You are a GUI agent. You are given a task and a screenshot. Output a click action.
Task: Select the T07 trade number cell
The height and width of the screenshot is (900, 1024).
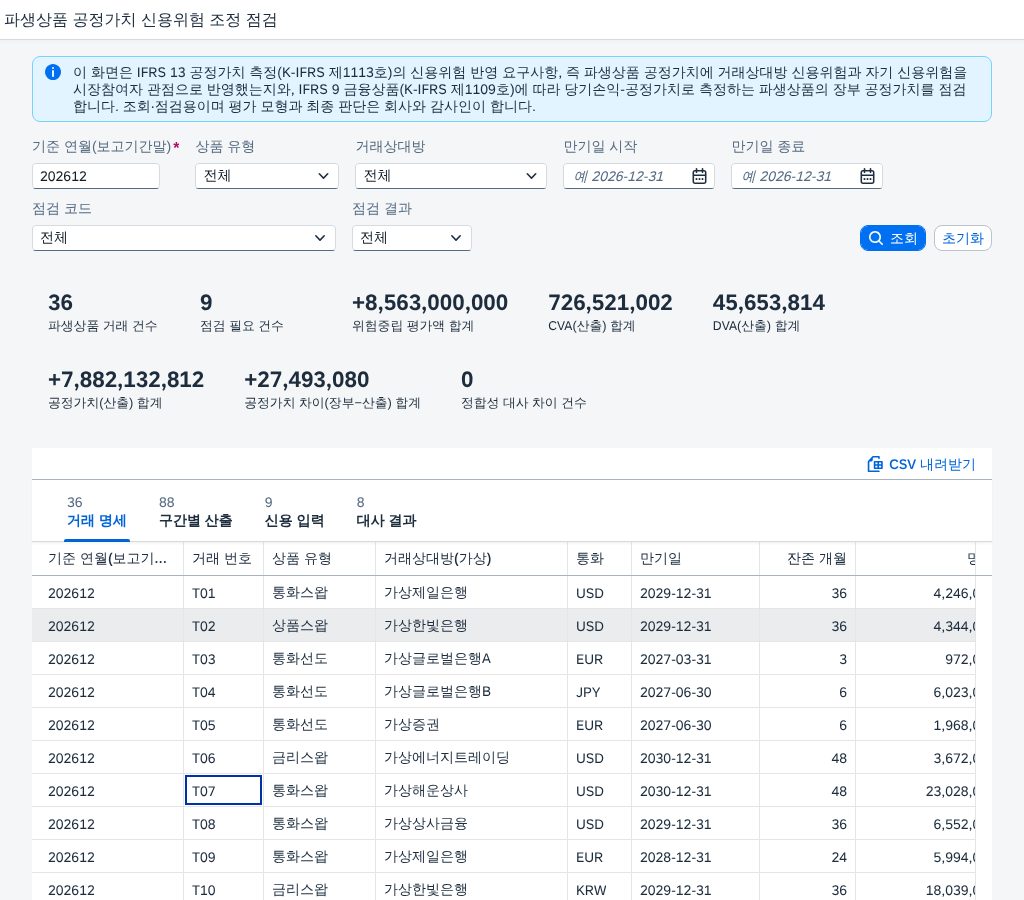pos(223,791)
